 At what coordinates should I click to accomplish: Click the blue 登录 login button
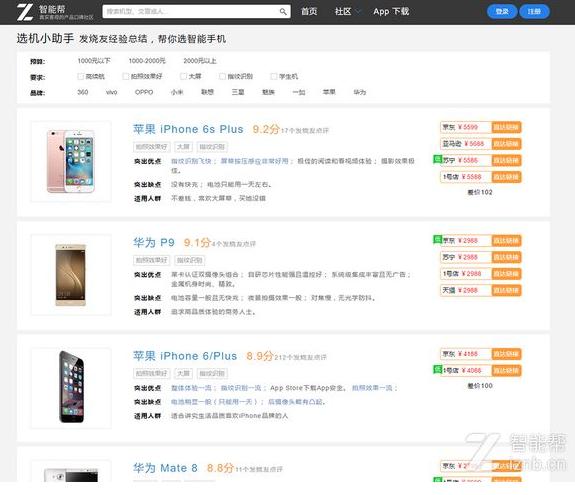click(502, 12)
